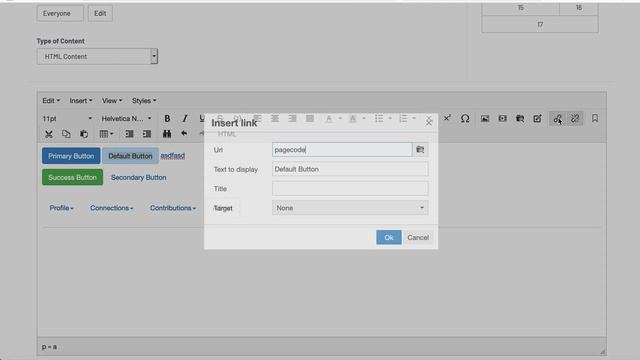
Task: Toggle bold formatting in the editor toolbar
Action: (167, 118)
